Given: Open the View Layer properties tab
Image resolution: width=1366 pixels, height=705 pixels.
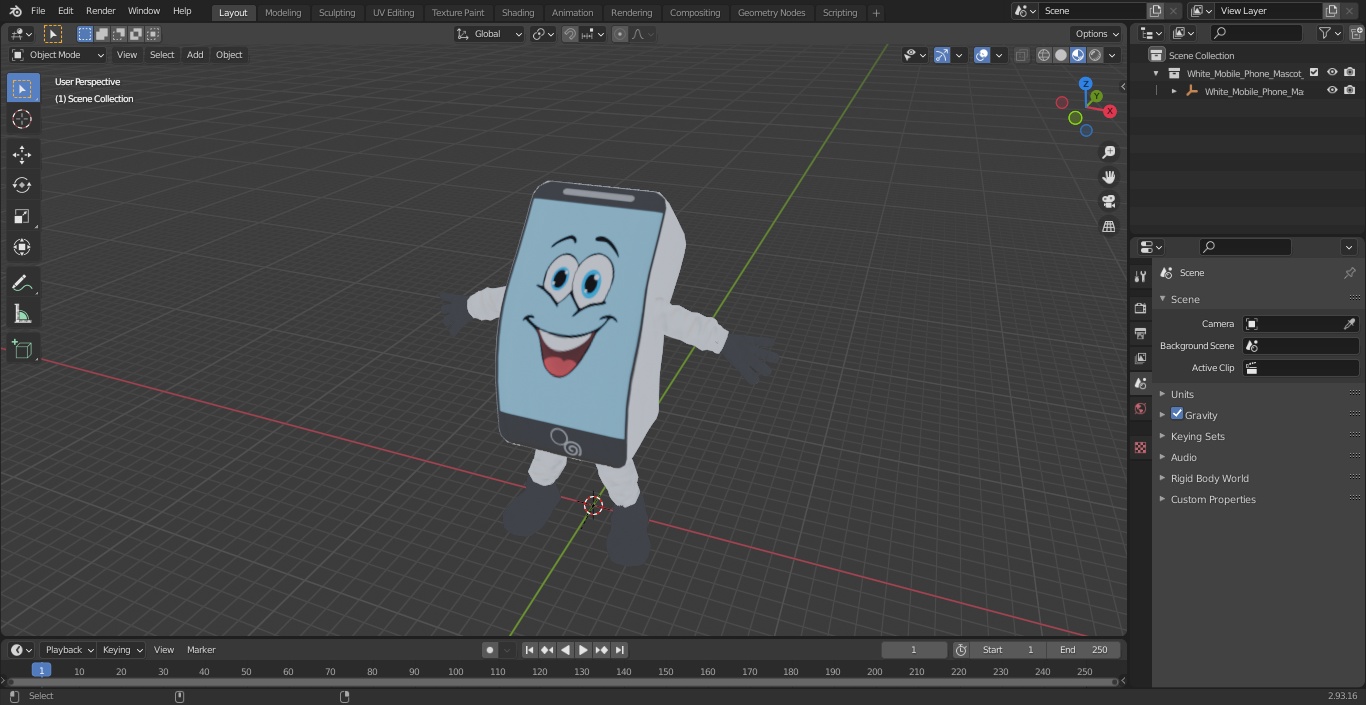Looking at the screenshot, I should pos(1140,358).
